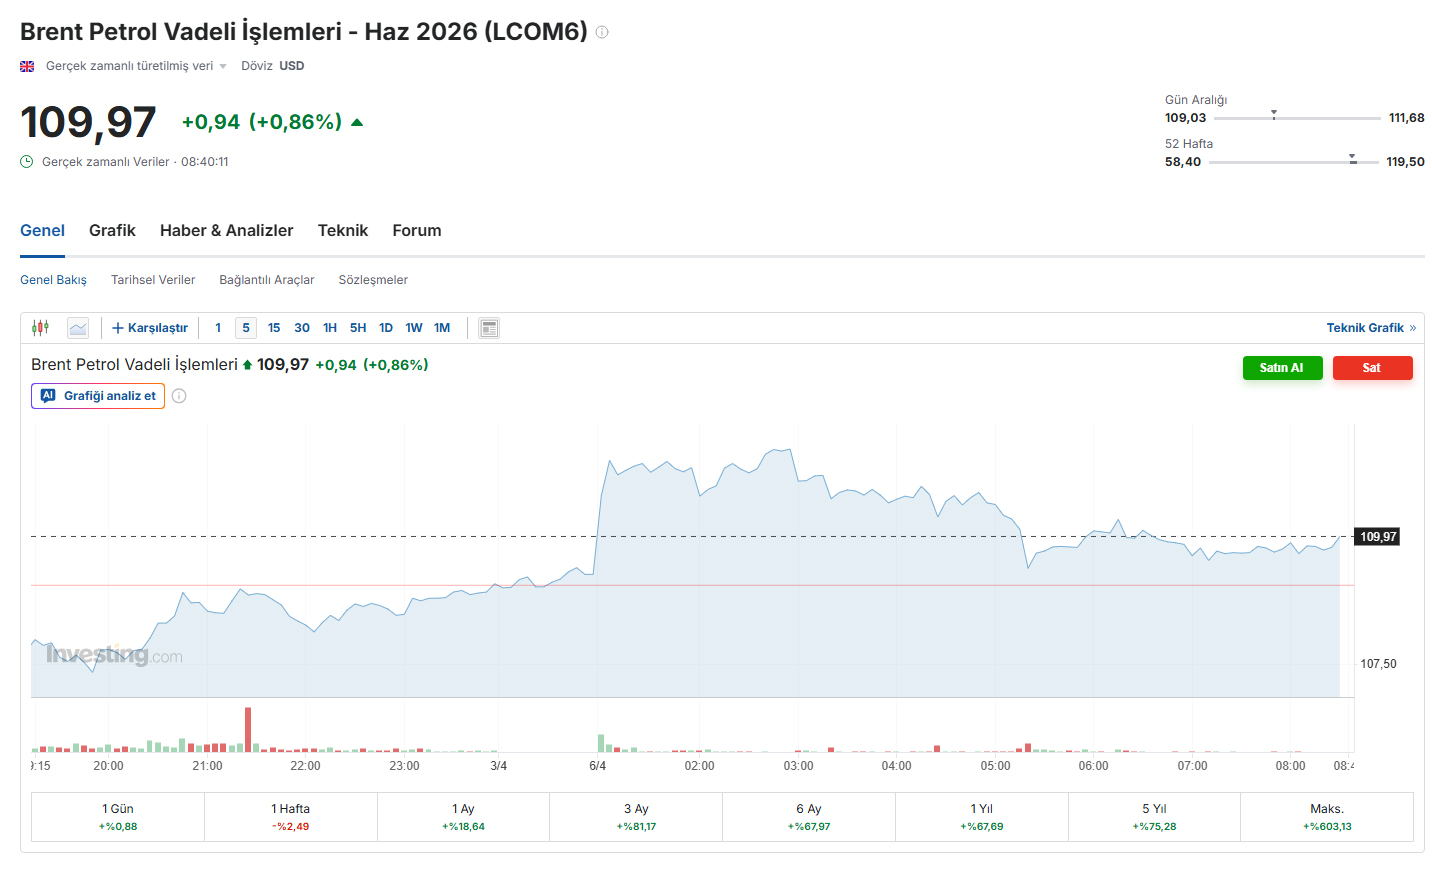Image resolution: width=1432 pixels, height=872 pixels.
Task: Switch chart to candlestick view
Action: [x=40, y=328]
